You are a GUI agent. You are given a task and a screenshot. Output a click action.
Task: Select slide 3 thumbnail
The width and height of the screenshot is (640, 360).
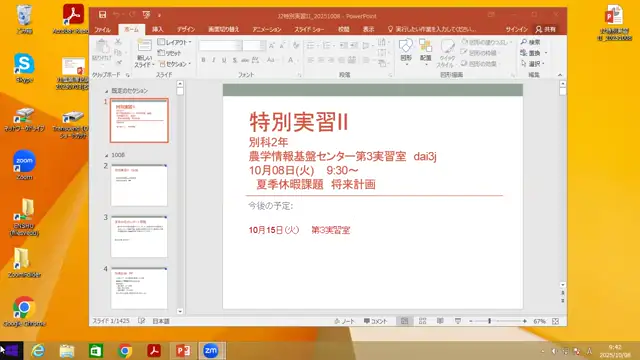point(139,237)
